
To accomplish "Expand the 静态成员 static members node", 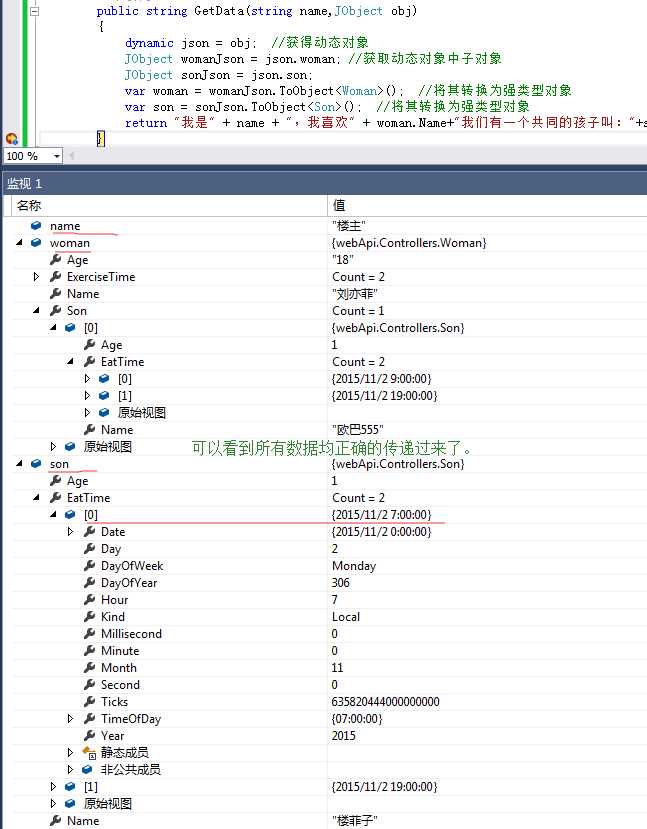I will 70,752.
